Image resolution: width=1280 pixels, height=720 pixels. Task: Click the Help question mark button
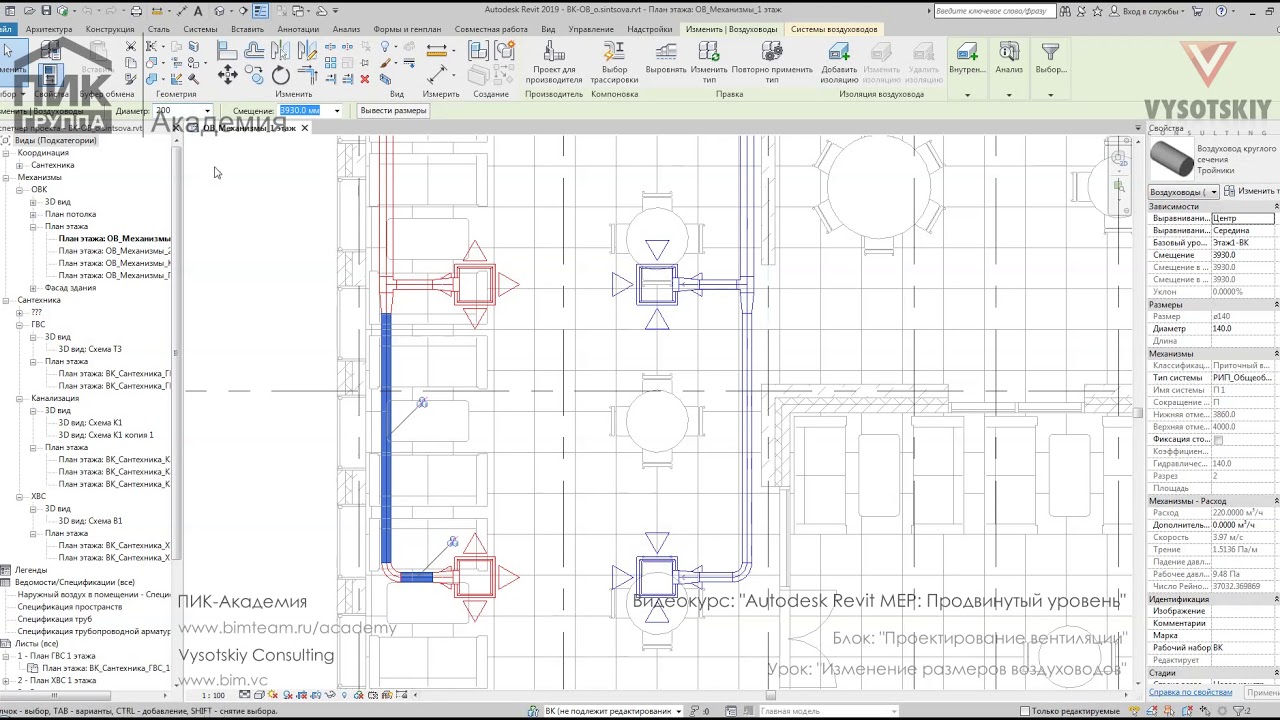[1223, 11]
